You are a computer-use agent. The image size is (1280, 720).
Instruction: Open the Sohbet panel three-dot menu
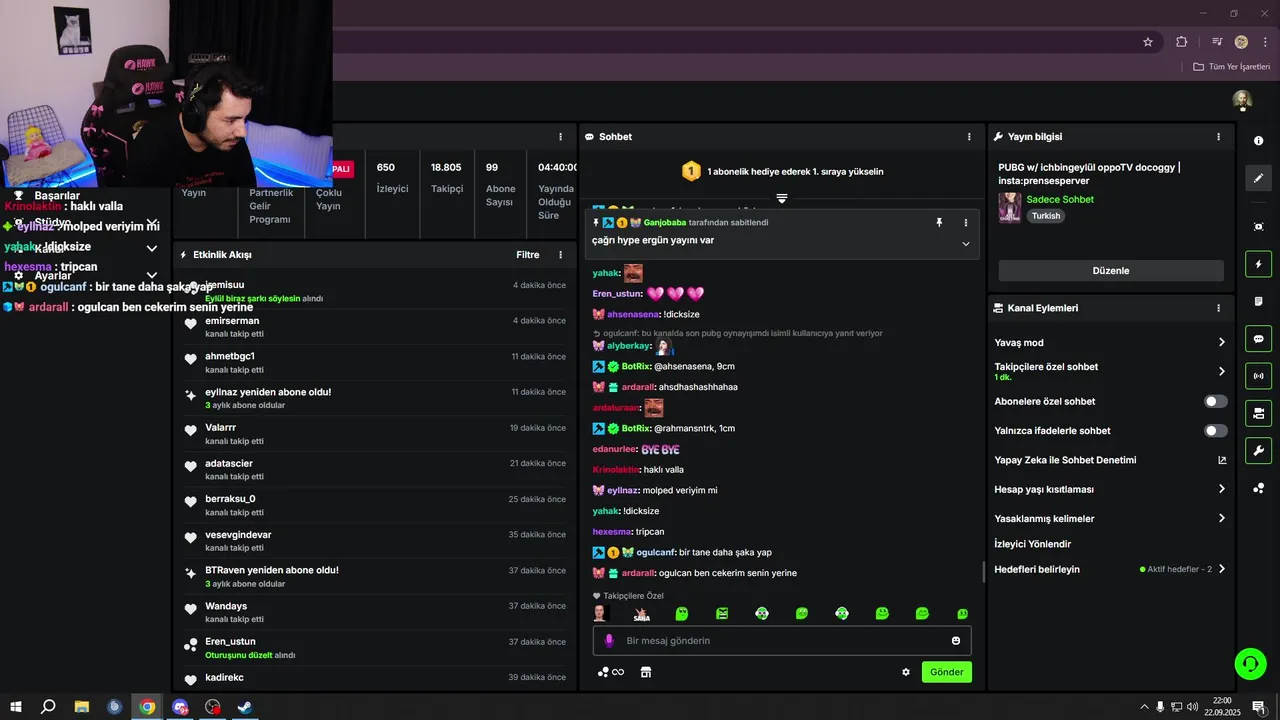[x=969, y=137]
